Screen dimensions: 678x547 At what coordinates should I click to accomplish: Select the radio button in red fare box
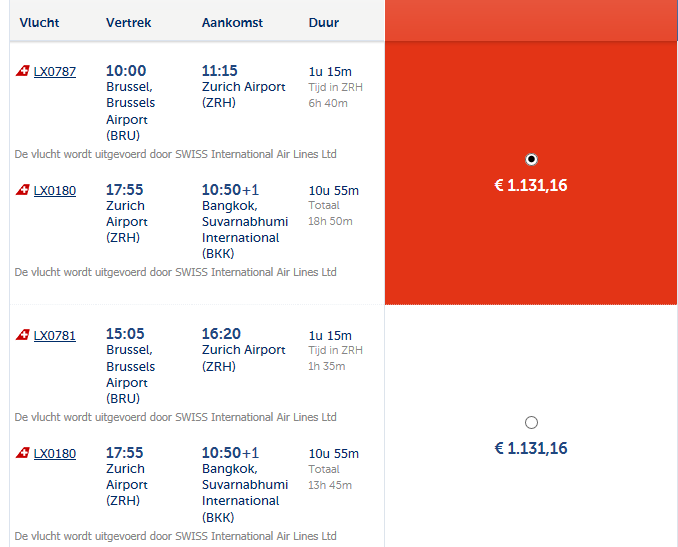[x=531, y=159]
